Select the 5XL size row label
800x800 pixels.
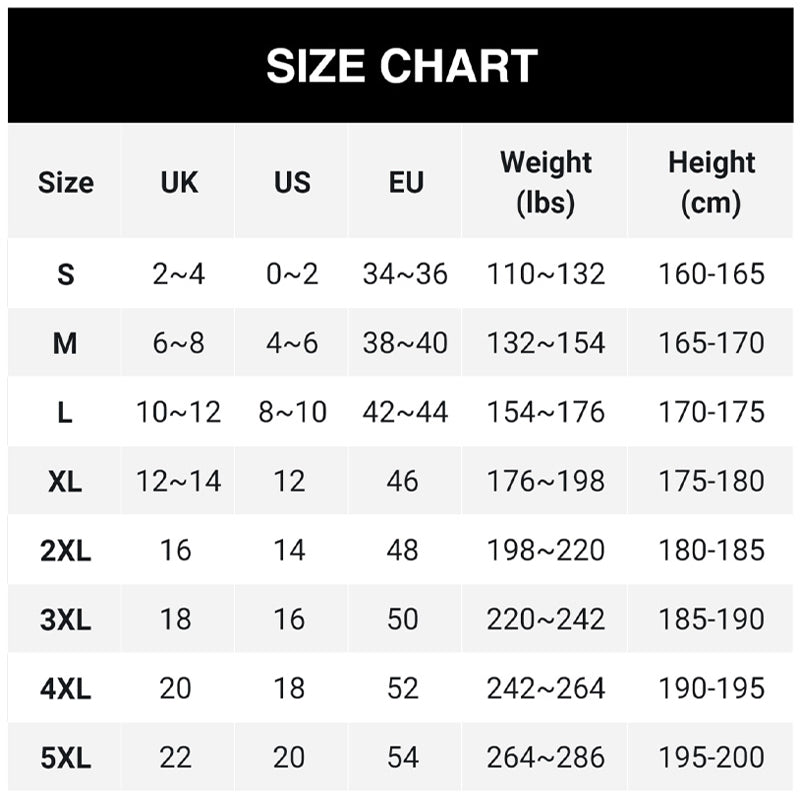coord(65,757)
